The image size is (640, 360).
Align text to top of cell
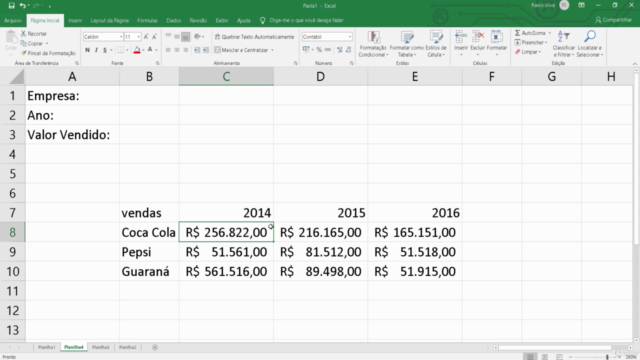[x=168, y=37]
